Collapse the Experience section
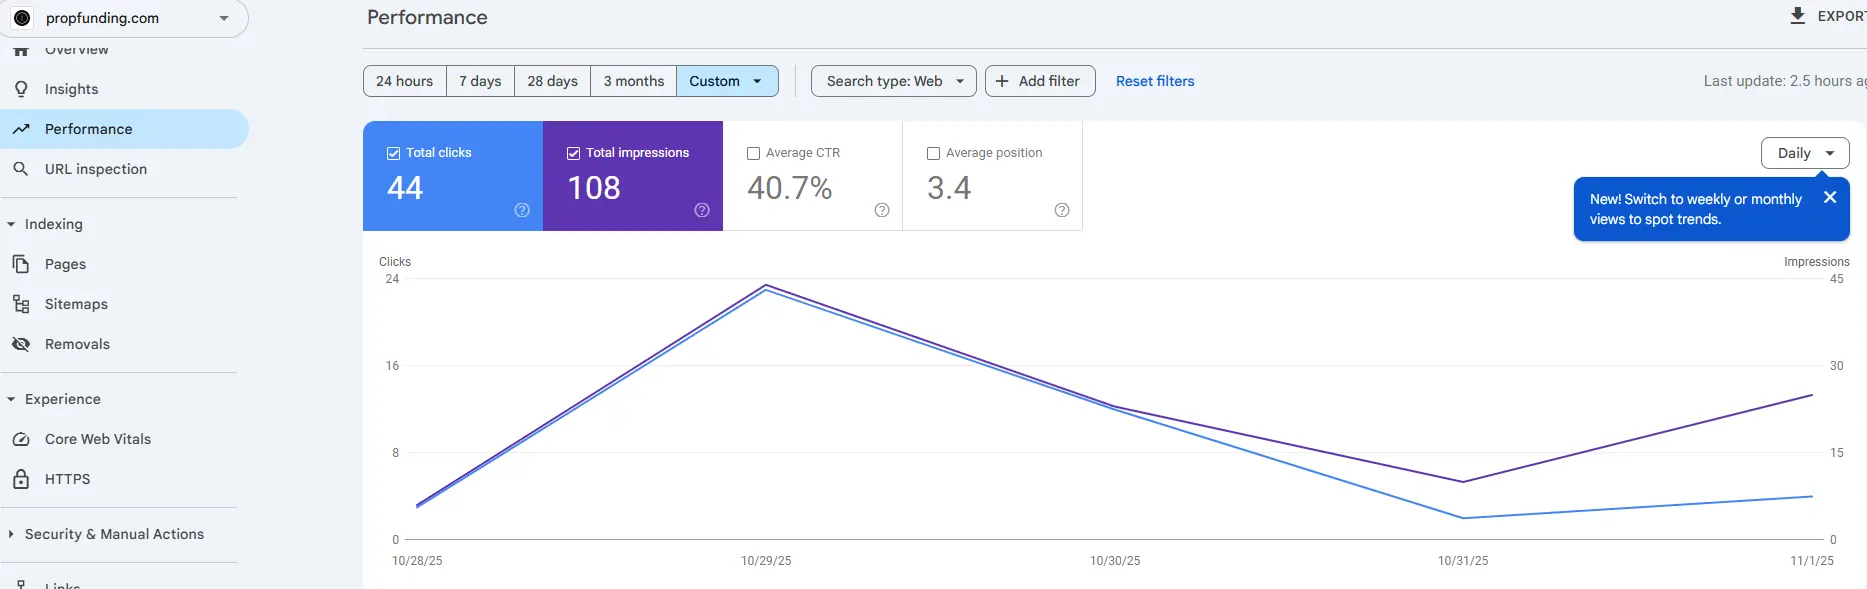 [11, 399]
